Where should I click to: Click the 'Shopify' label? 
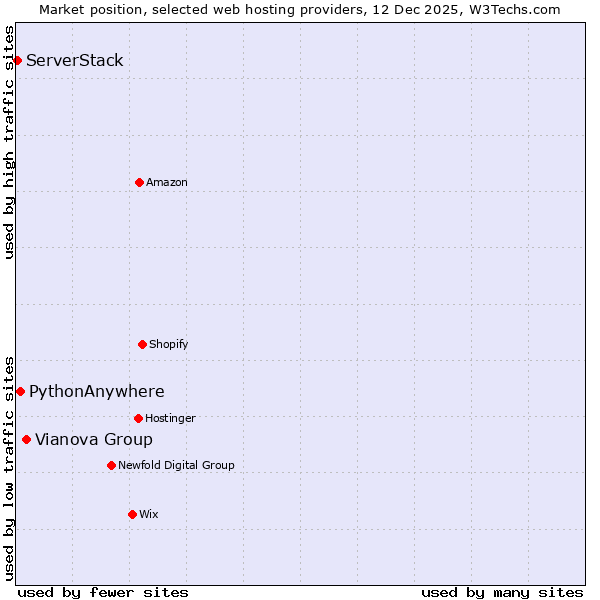(x=169, y=344)
